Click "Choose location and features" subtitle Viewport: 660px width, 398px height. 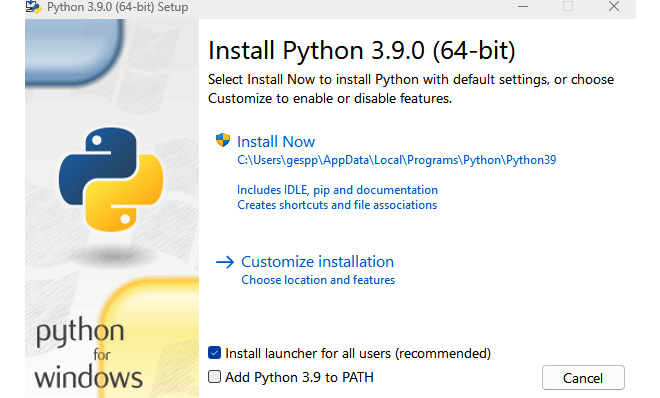click(x=318, y=280)
